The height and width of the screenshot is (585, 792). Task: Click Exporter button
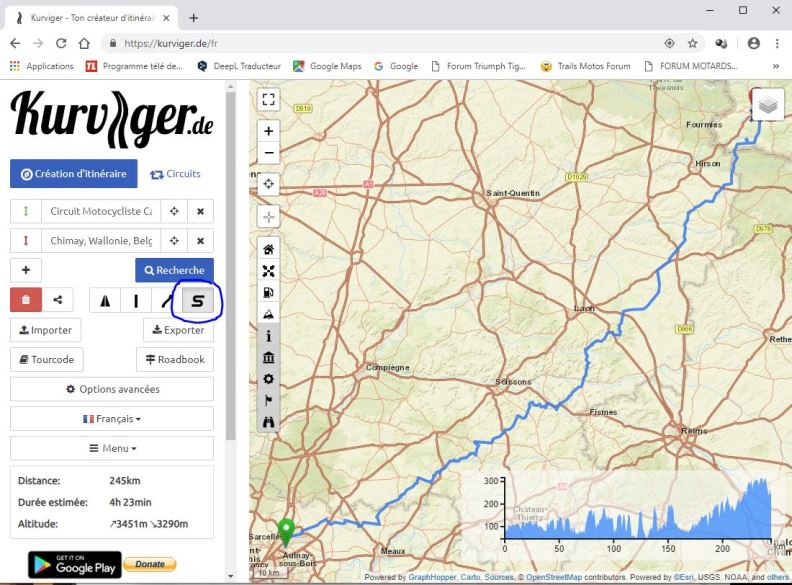(178, 330)
